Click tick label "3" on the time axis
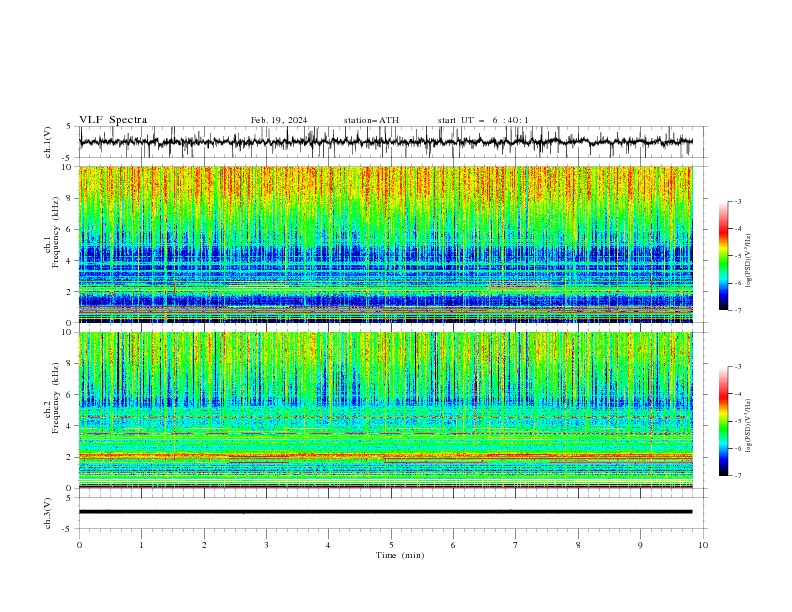Viewport: 792px width, 612px height. tap(266, 545)
